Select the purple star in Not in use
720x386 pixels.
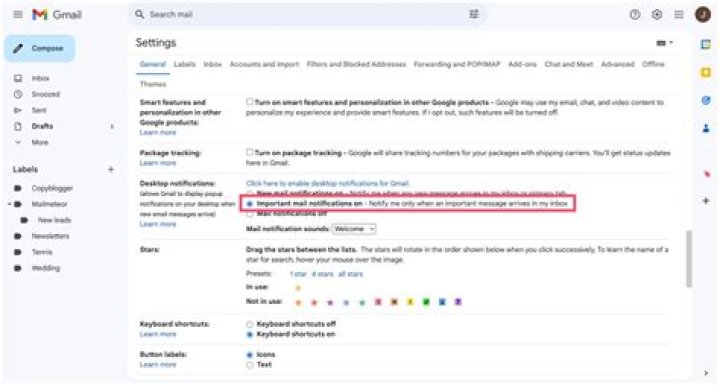tap(330, 302)
